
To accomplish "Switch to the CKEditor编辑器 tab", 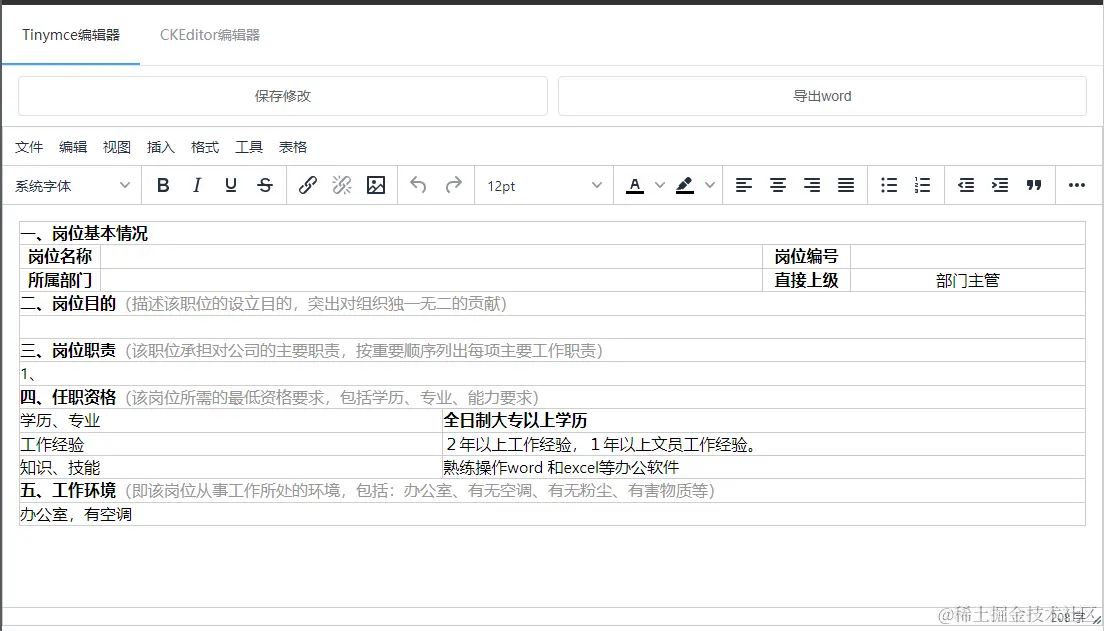I will point(210,35).
